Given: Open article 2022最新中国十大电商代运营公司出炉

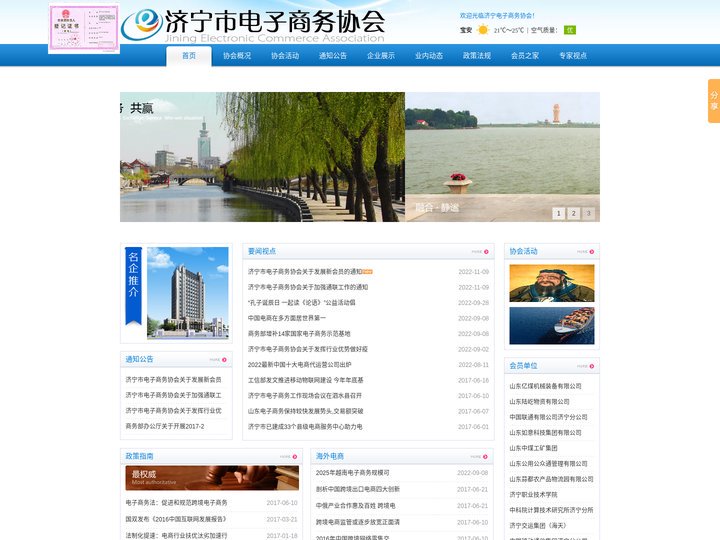Looking at the screenshot, I should pos(299,365).
